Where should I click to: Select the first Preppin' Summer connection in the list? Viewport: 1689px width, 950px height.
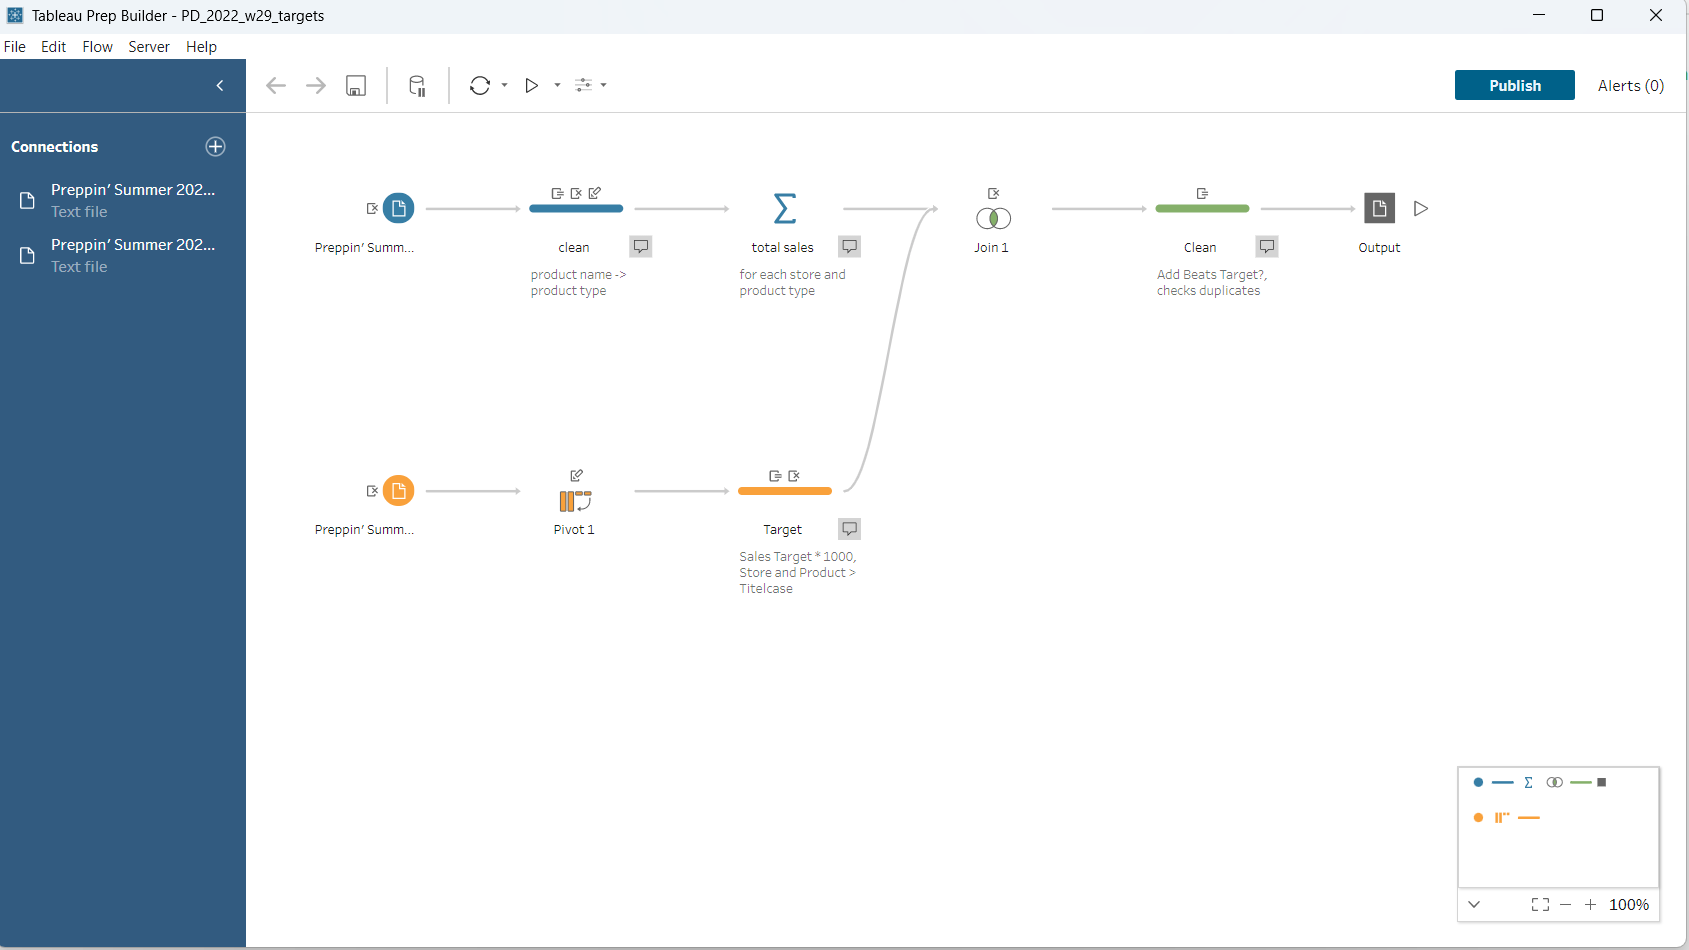pyautogui.click(x=123, y=200)
